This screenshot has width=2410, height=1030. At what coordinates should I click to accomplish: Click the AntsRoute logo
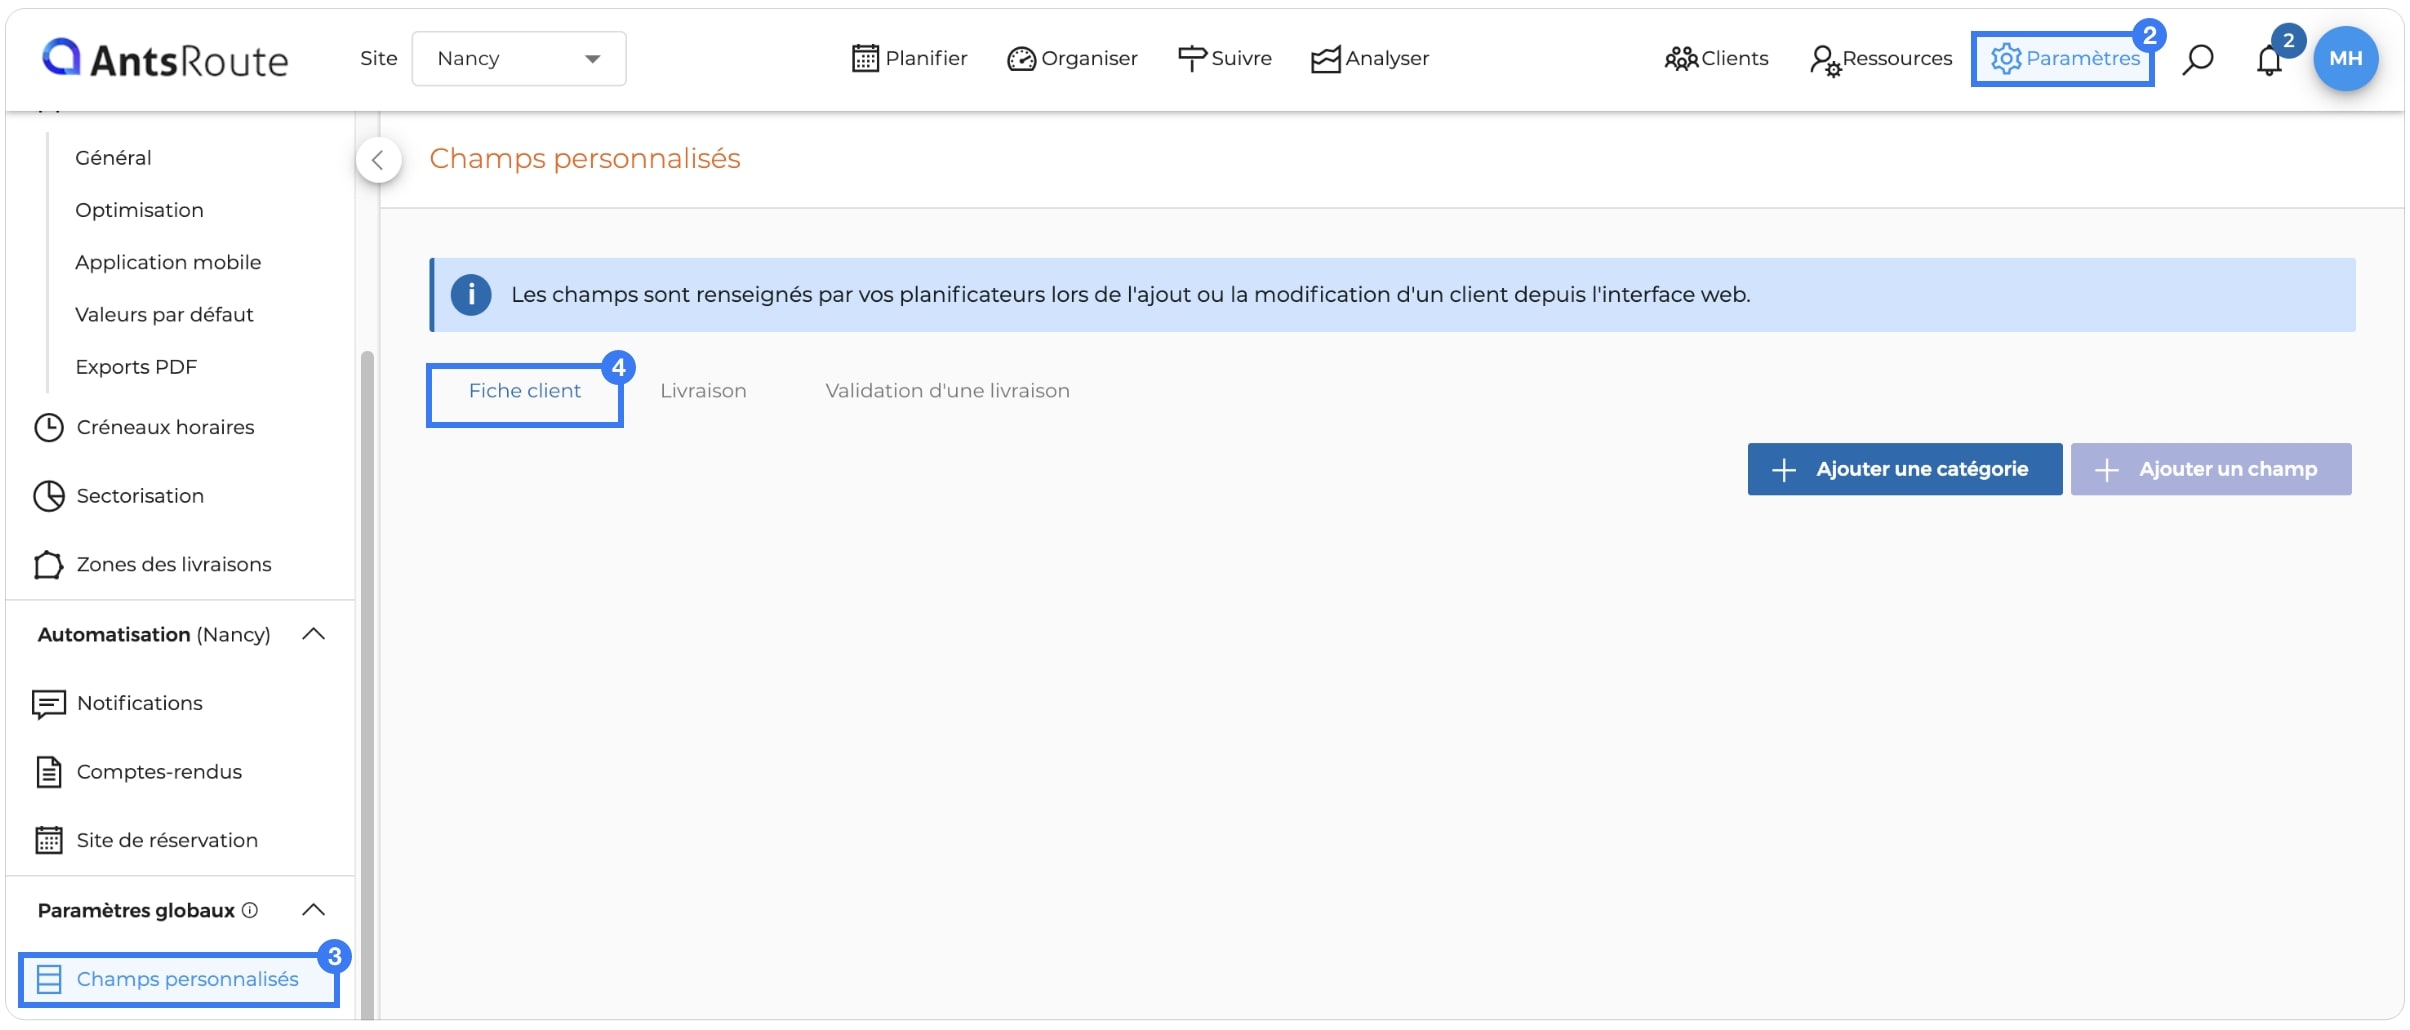pyautogui.click(x=165, y=59)
